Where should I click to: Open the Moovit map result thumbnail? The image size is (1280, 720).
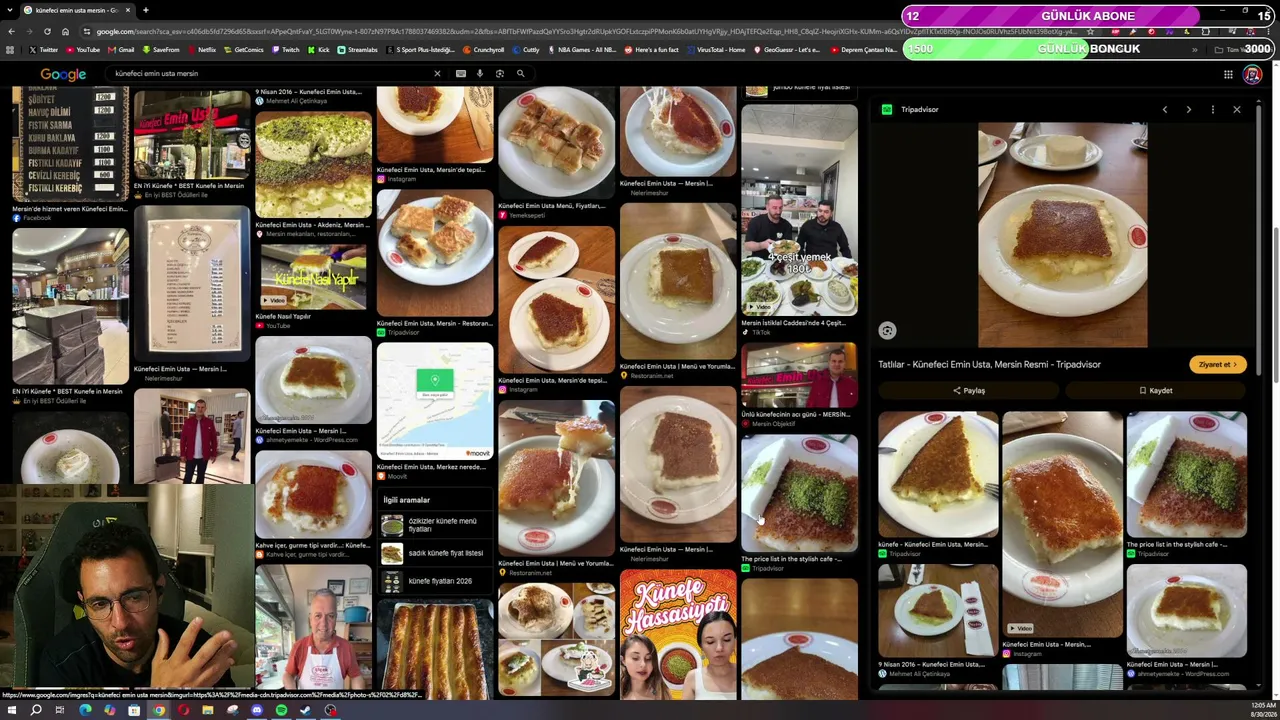click(435, 401)
